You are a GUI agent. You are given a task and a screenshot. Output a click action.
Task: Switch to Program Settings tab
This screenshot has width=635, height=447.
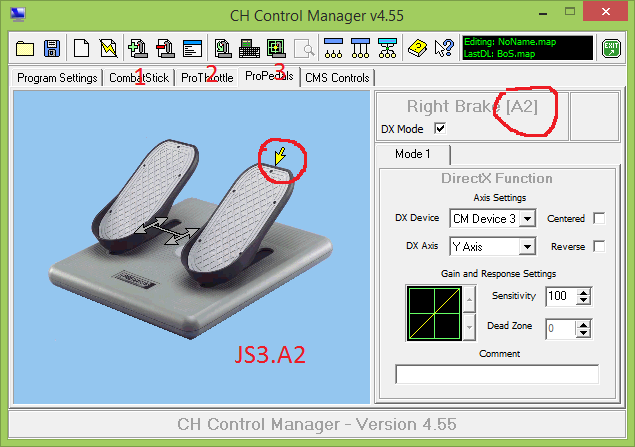point(57,78)
